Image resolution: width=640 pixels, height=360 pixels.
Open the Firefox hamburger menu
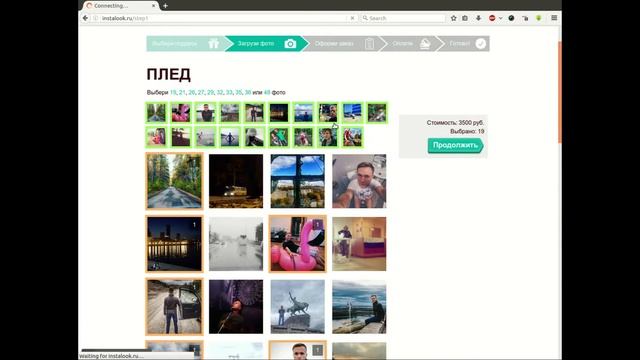(554, 18)
